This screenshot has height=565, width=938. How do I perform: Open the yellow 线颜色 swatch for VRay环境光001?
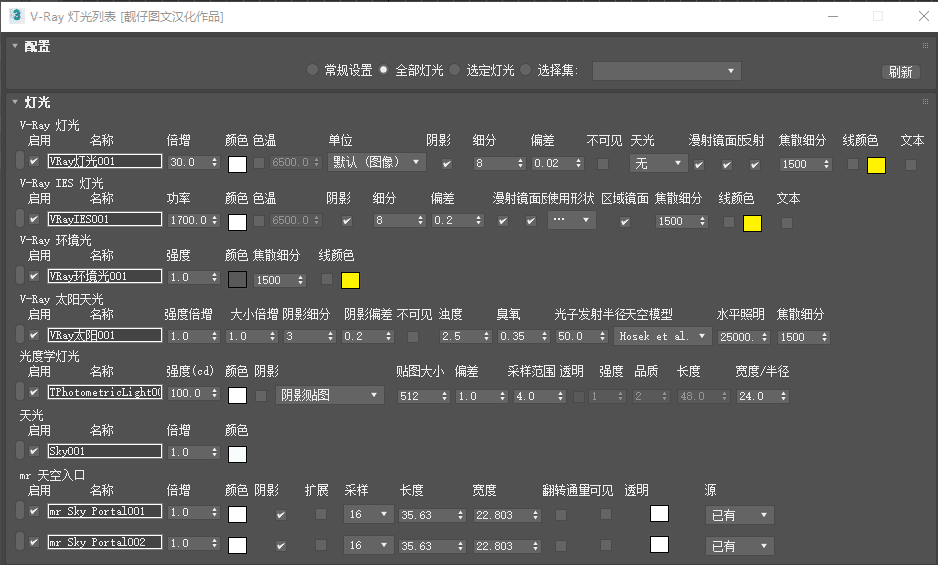(x=351, y=280)
